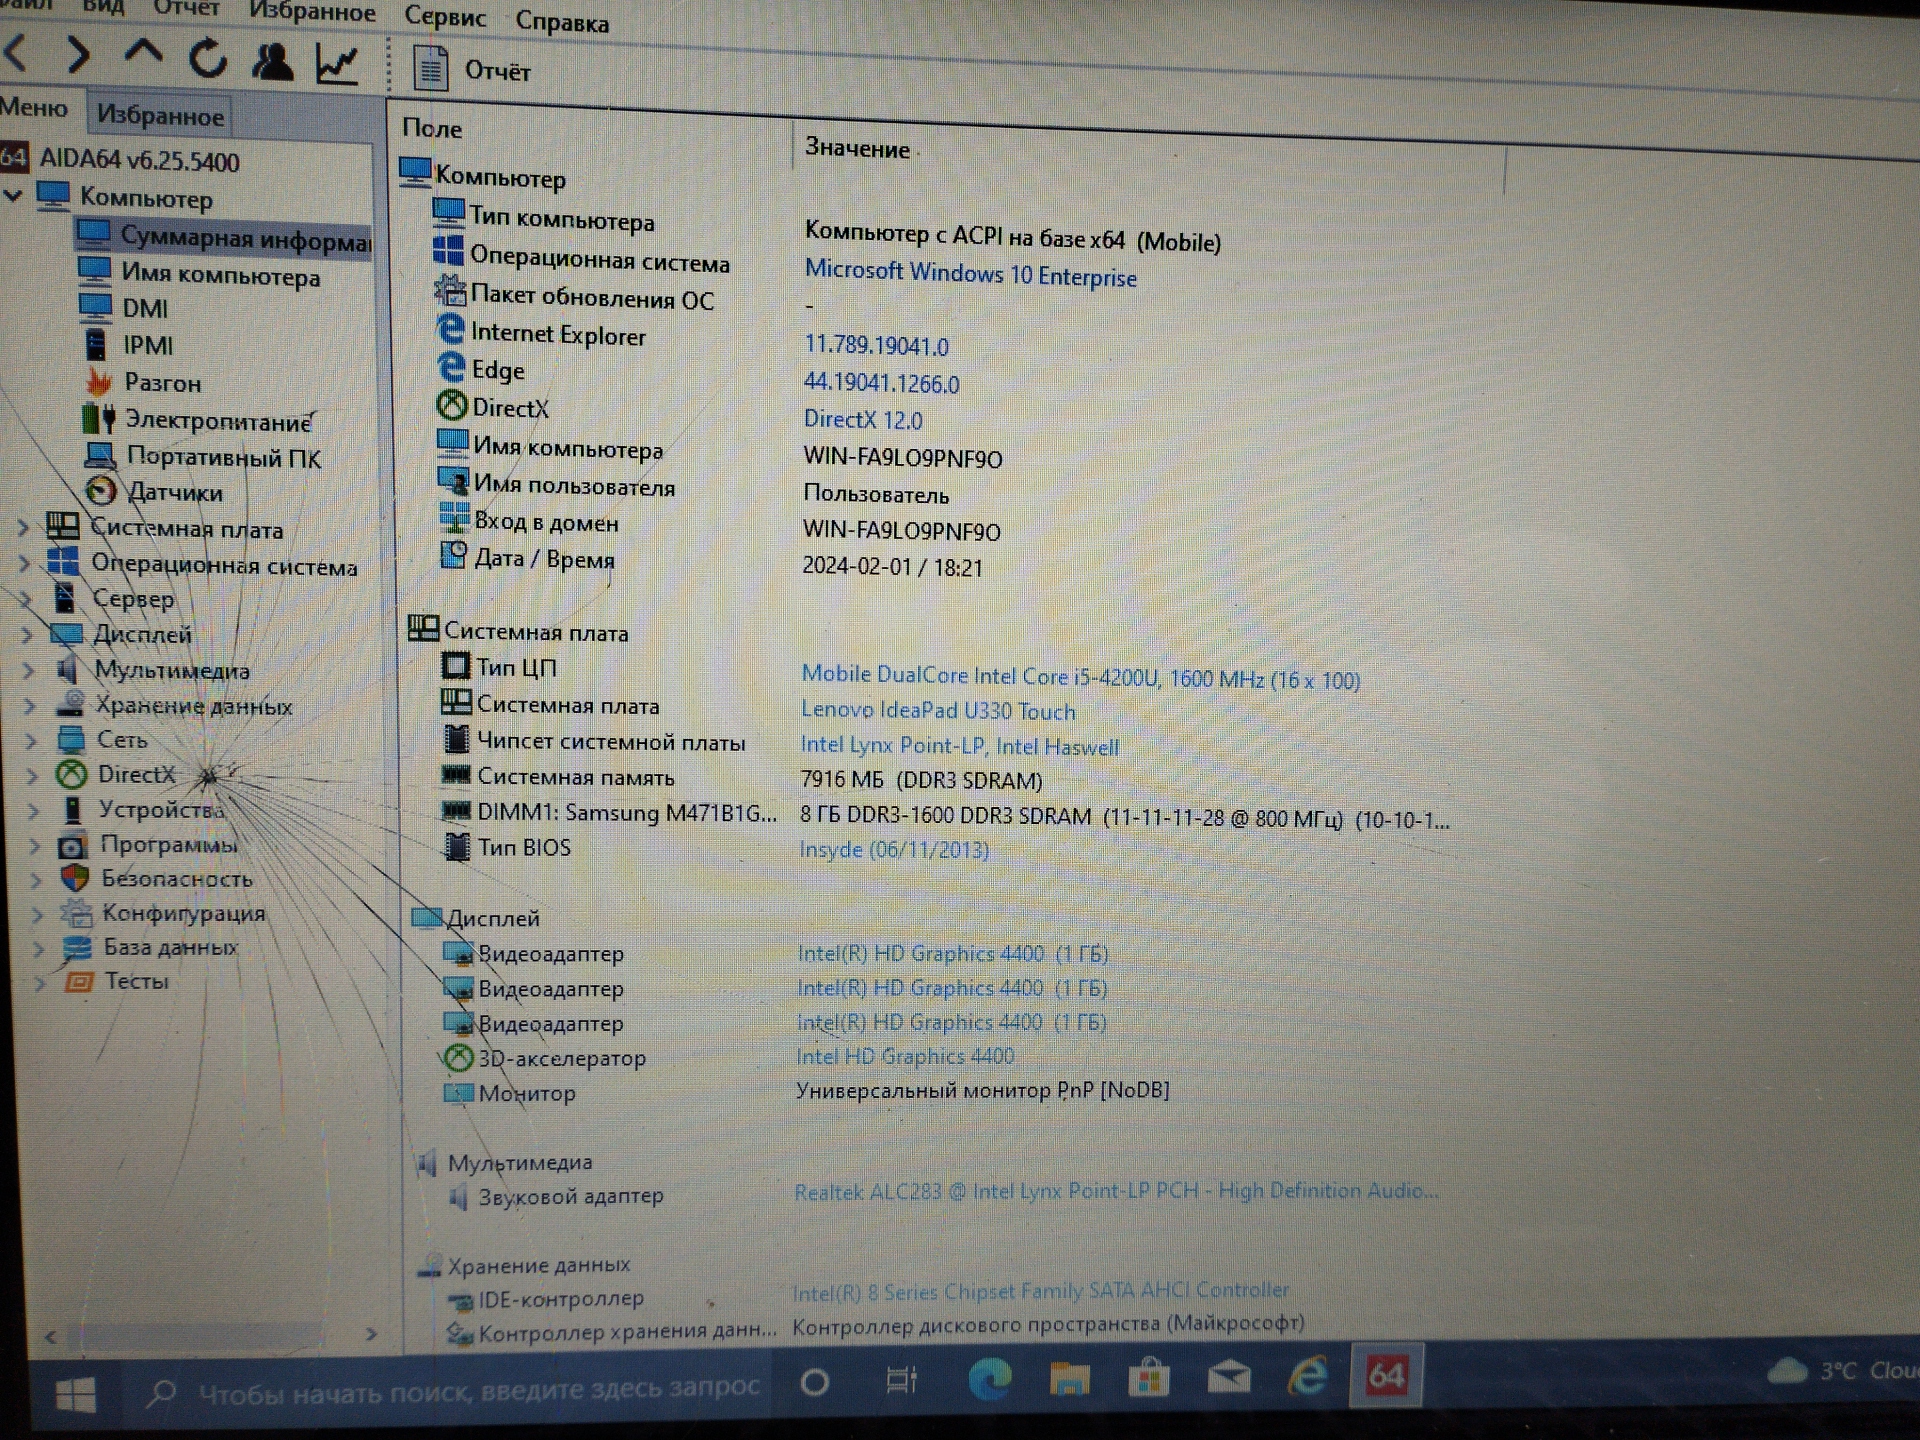Open the Сервис menu
Screen dimensions: 1920x1440
pos(445,17)
